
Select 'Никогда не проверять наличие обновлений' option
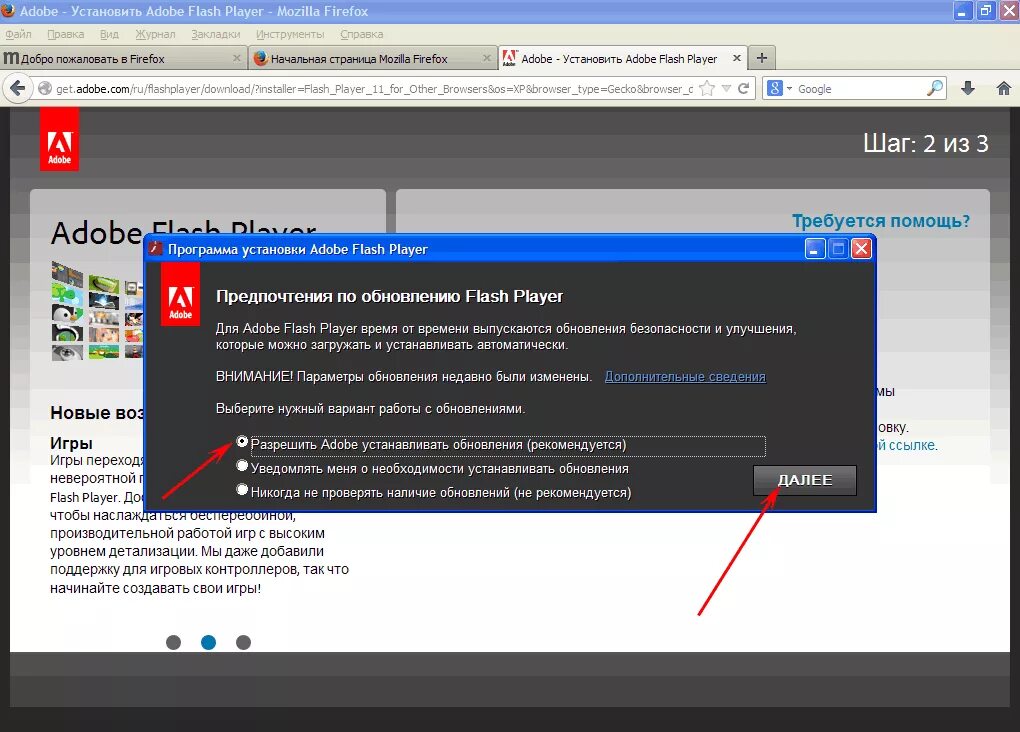point(242,490)
